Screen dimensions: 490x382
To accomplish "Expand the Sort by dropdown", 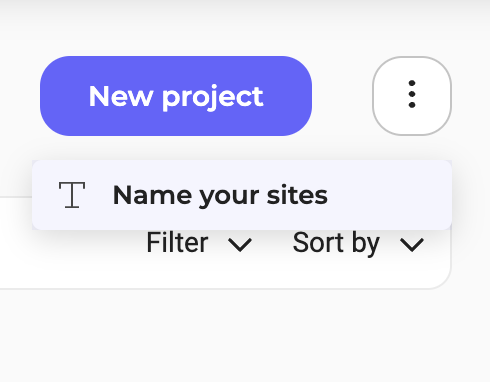I will [358, 243].
